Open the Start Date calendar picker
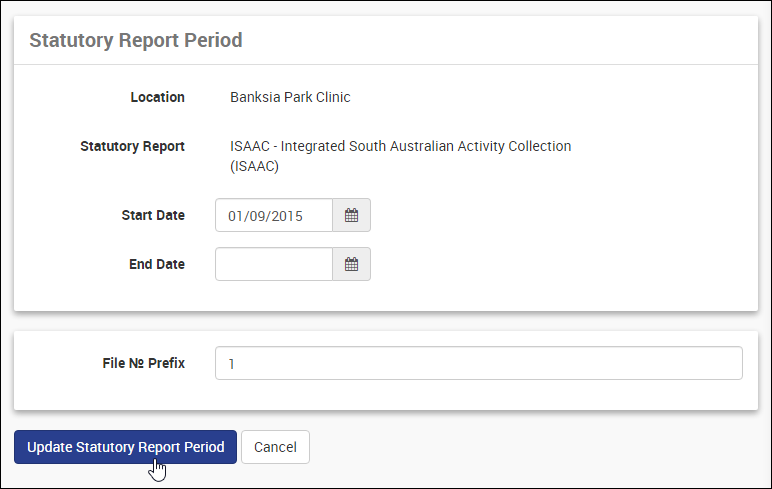The image size is (772, 489). (351, 215)
